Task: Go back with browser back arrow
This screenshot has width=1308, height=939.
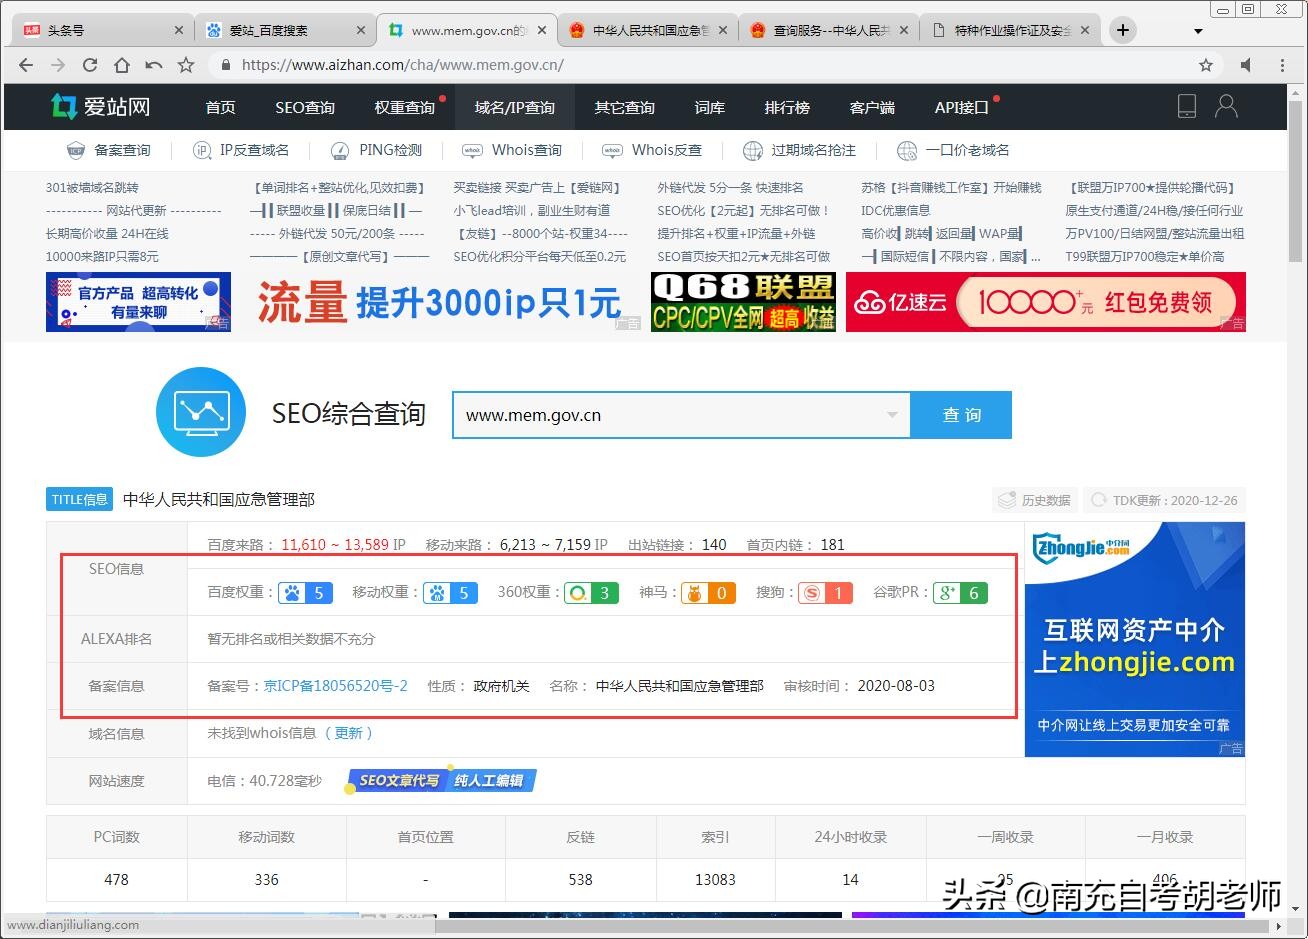Action: 26,65
